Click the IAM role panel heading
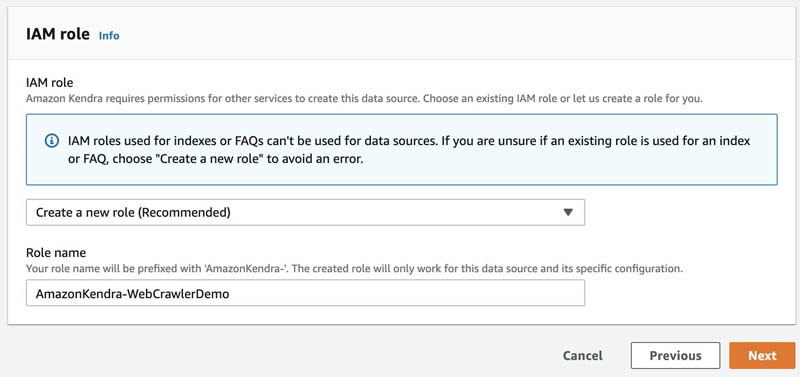 (x=58, y=35)
